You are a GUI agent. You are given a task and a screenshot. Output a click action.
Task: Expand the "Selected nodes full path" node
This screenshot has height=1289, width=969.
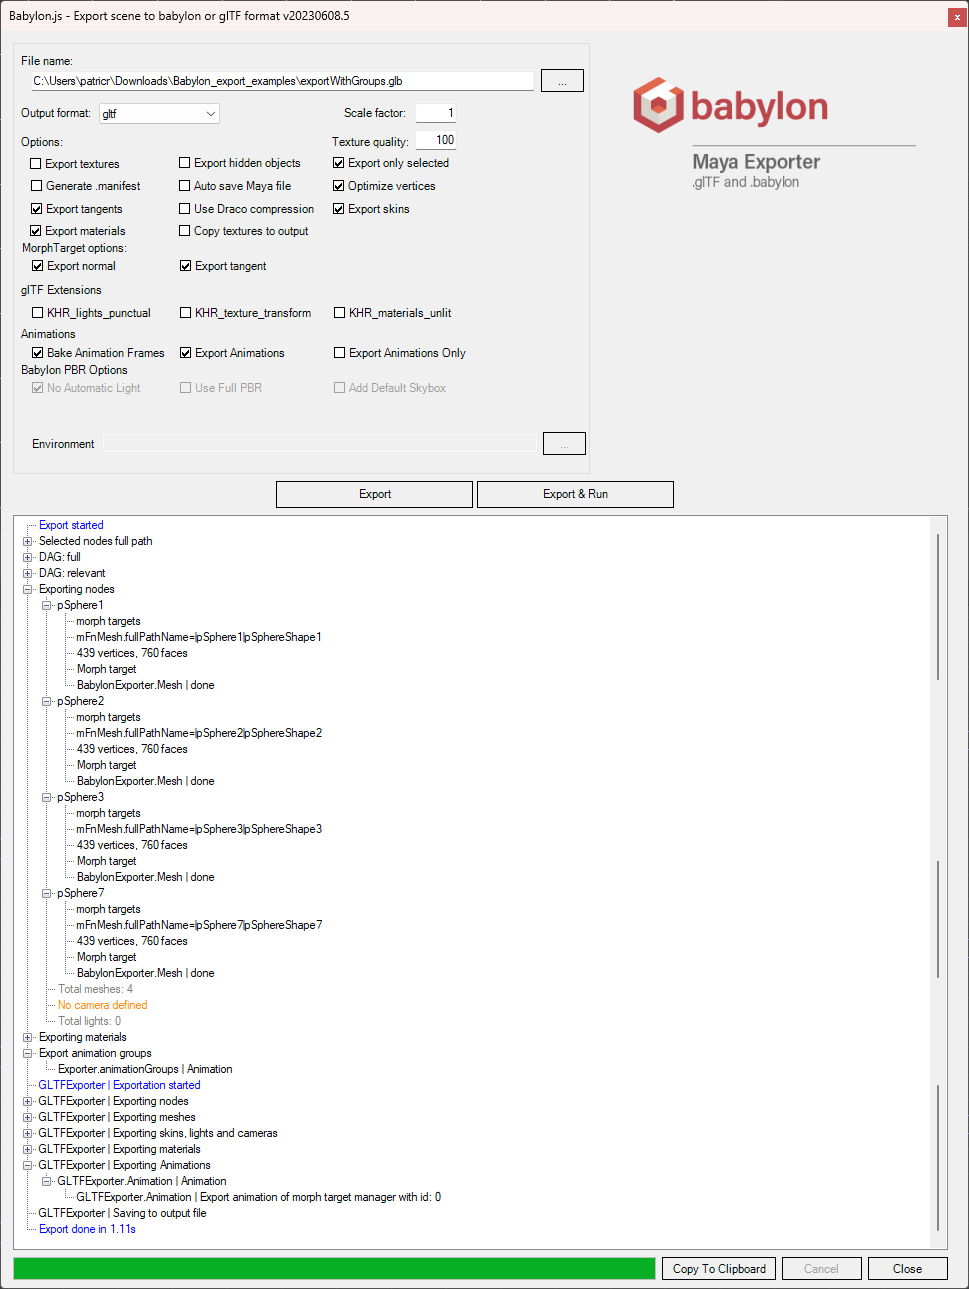point(27,540)
